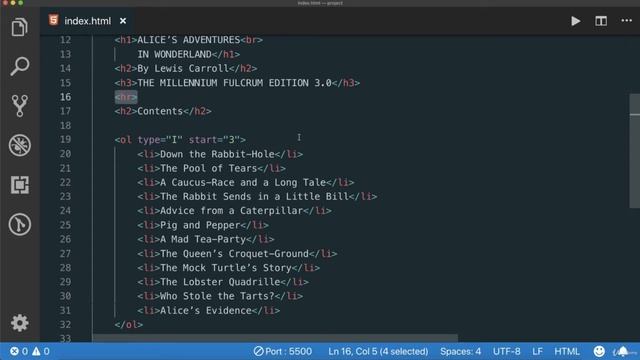This screenshot has height=360, width=640.
Task: Click text 'By Lewis Carroll'
Action: pos(182,68)
